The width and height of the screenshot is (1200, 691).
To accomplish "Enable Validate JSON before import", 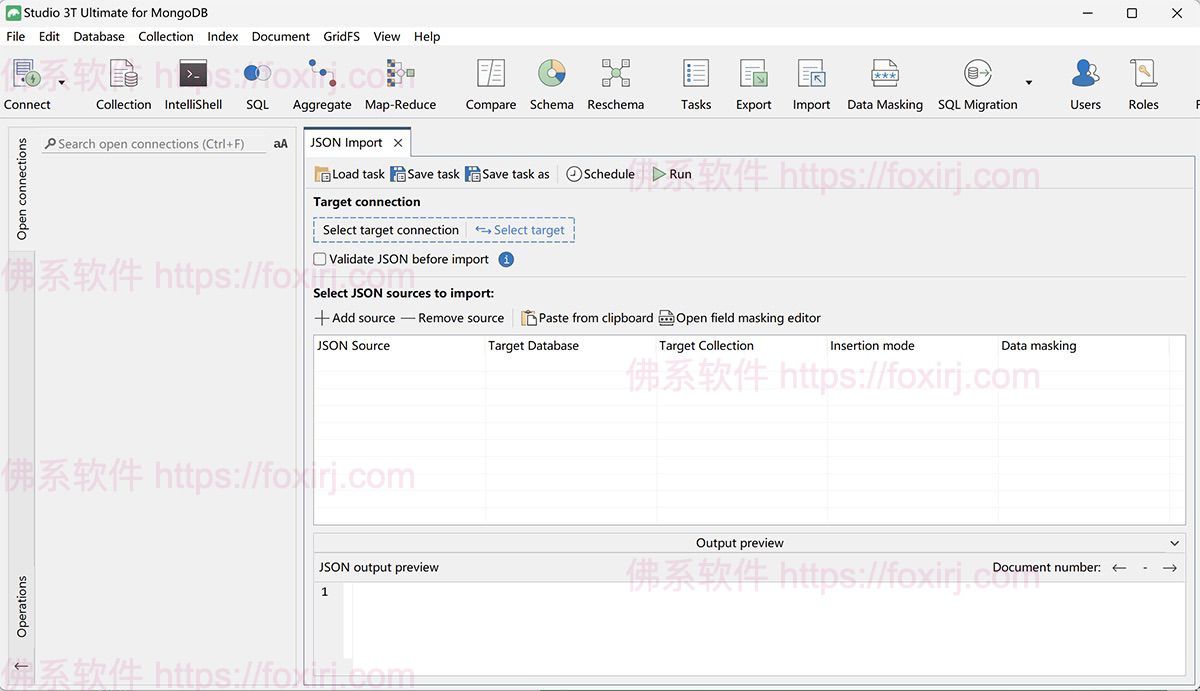I will click(x=319, y=258).
